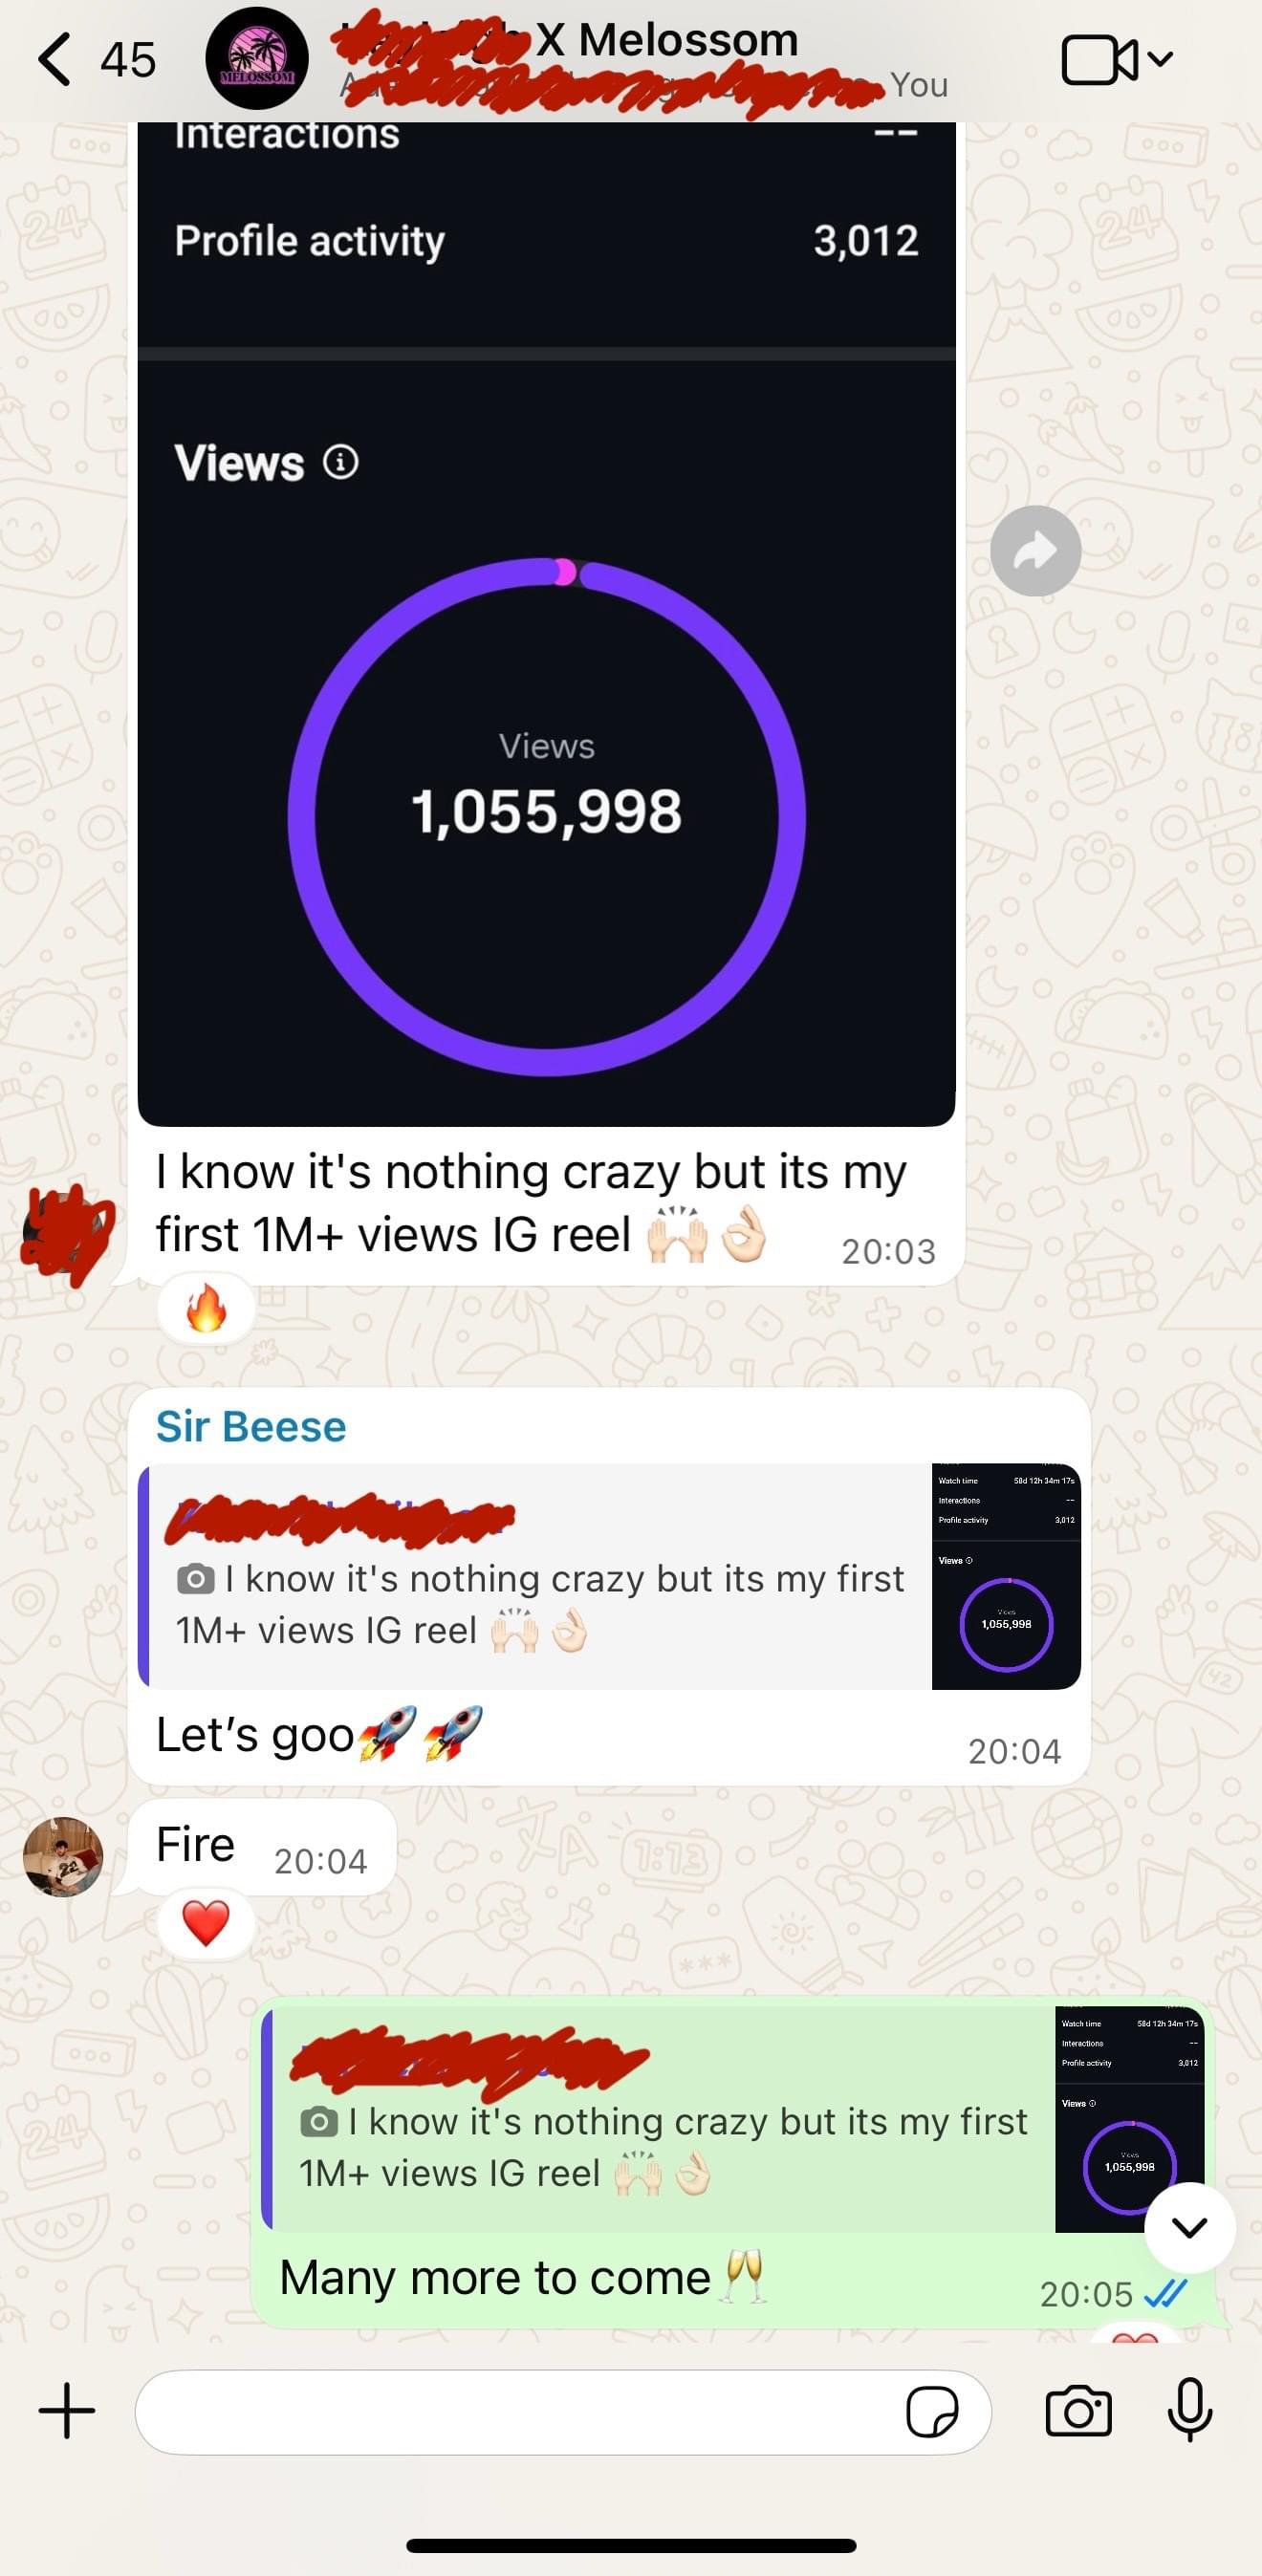Open the Fire sender's profile avatar

click(x=63, y=1857)
